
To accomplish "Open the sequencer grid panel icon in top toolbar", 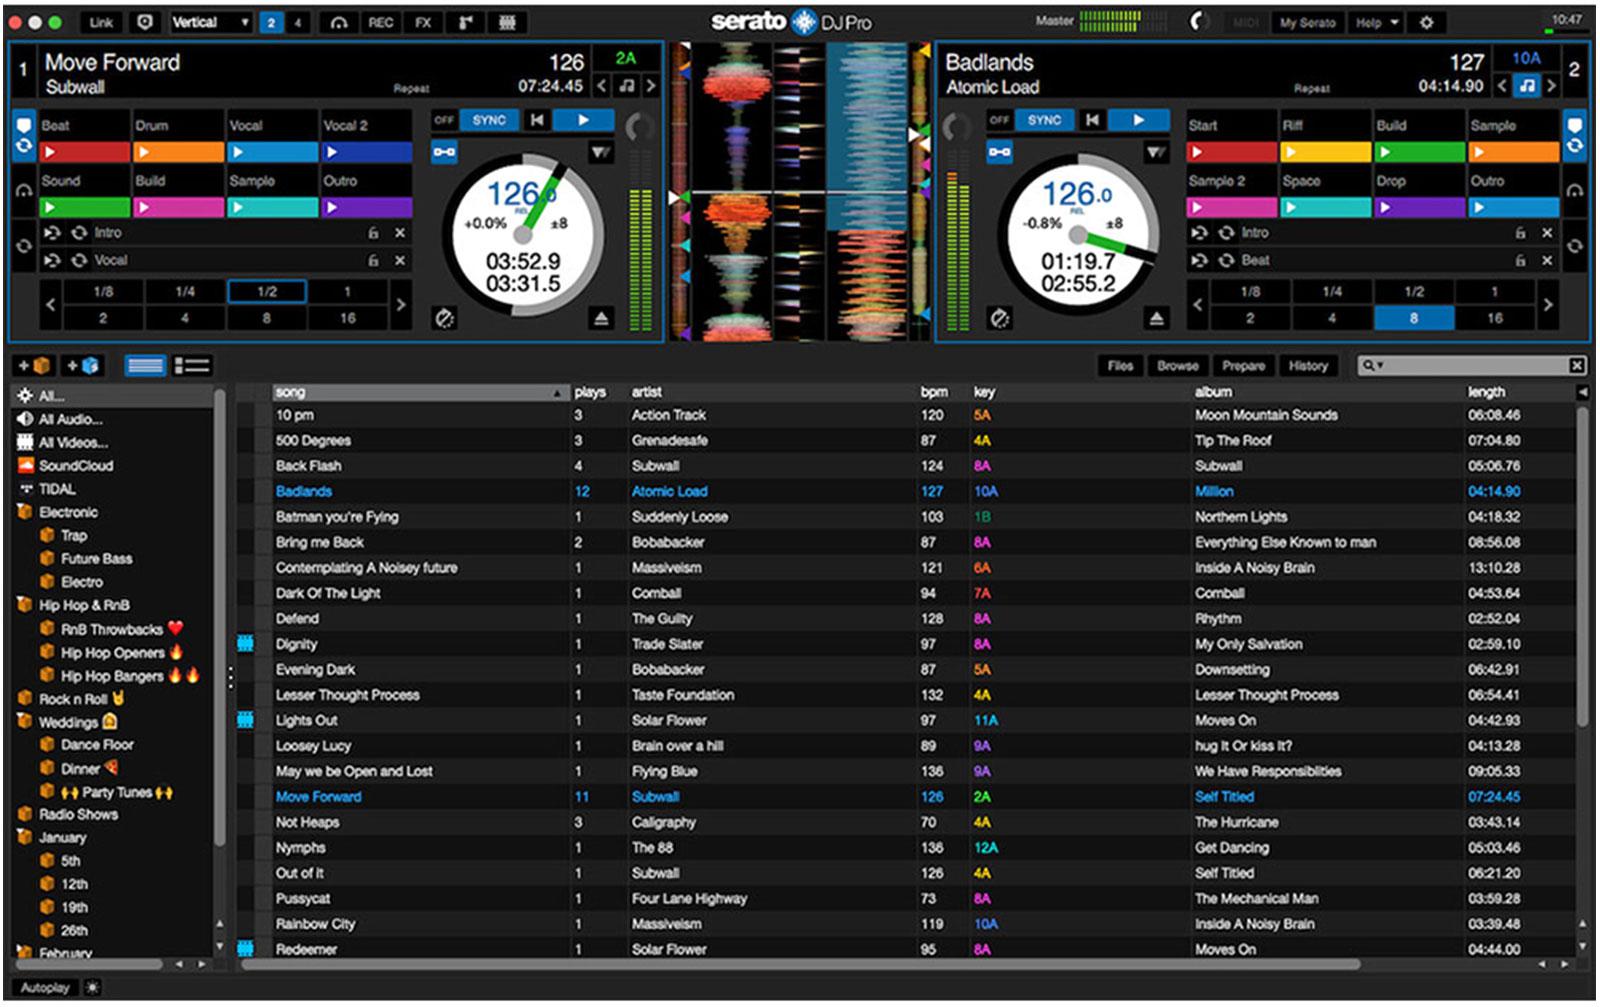I will 507,22.
